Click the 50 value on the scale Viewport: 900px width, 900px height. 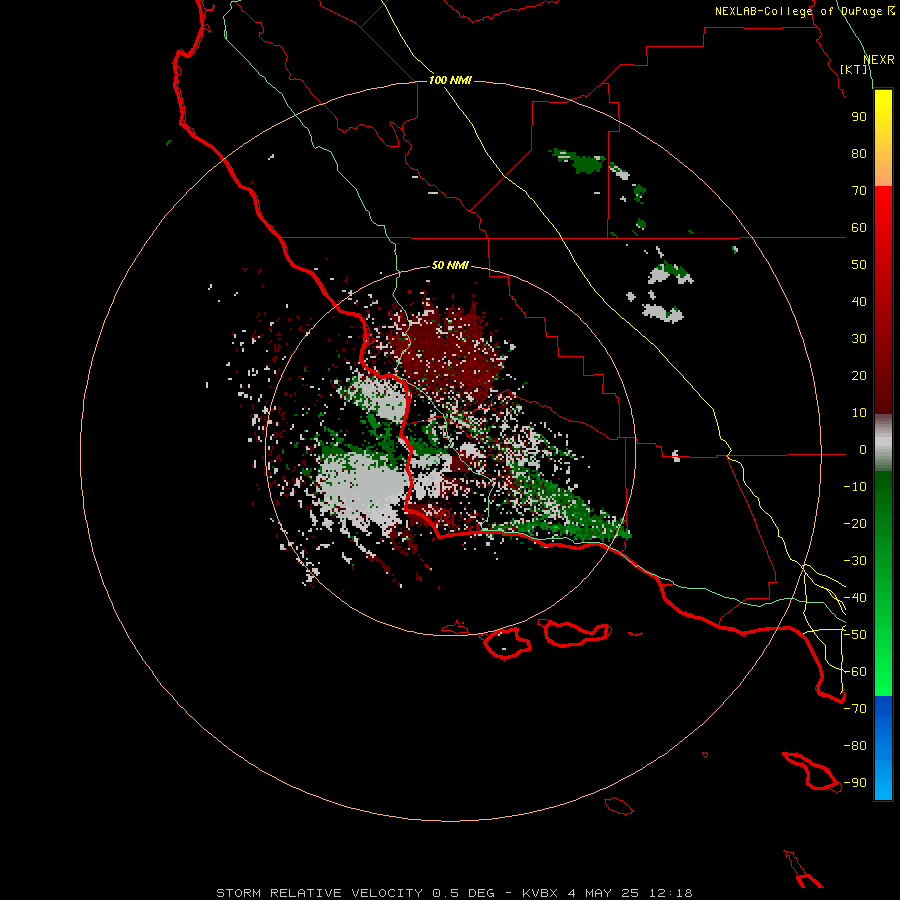point(859,265)
